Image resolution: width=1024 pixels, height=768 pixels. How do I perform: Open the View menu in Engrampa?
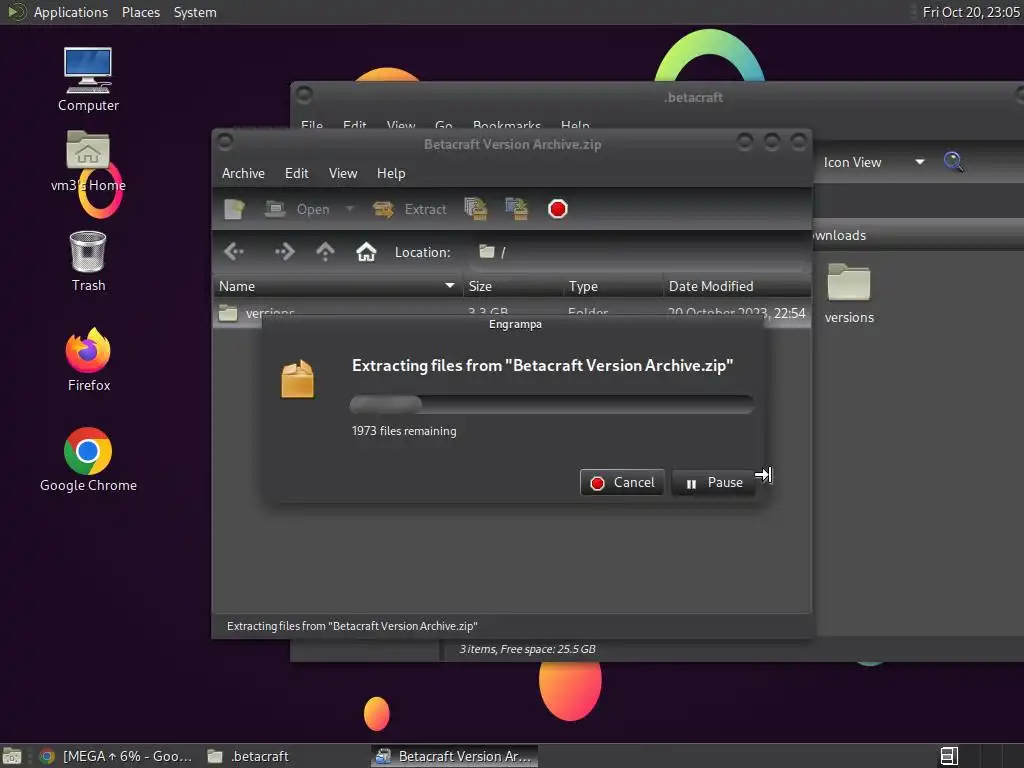pyautogui.click(x=343, y=173)
